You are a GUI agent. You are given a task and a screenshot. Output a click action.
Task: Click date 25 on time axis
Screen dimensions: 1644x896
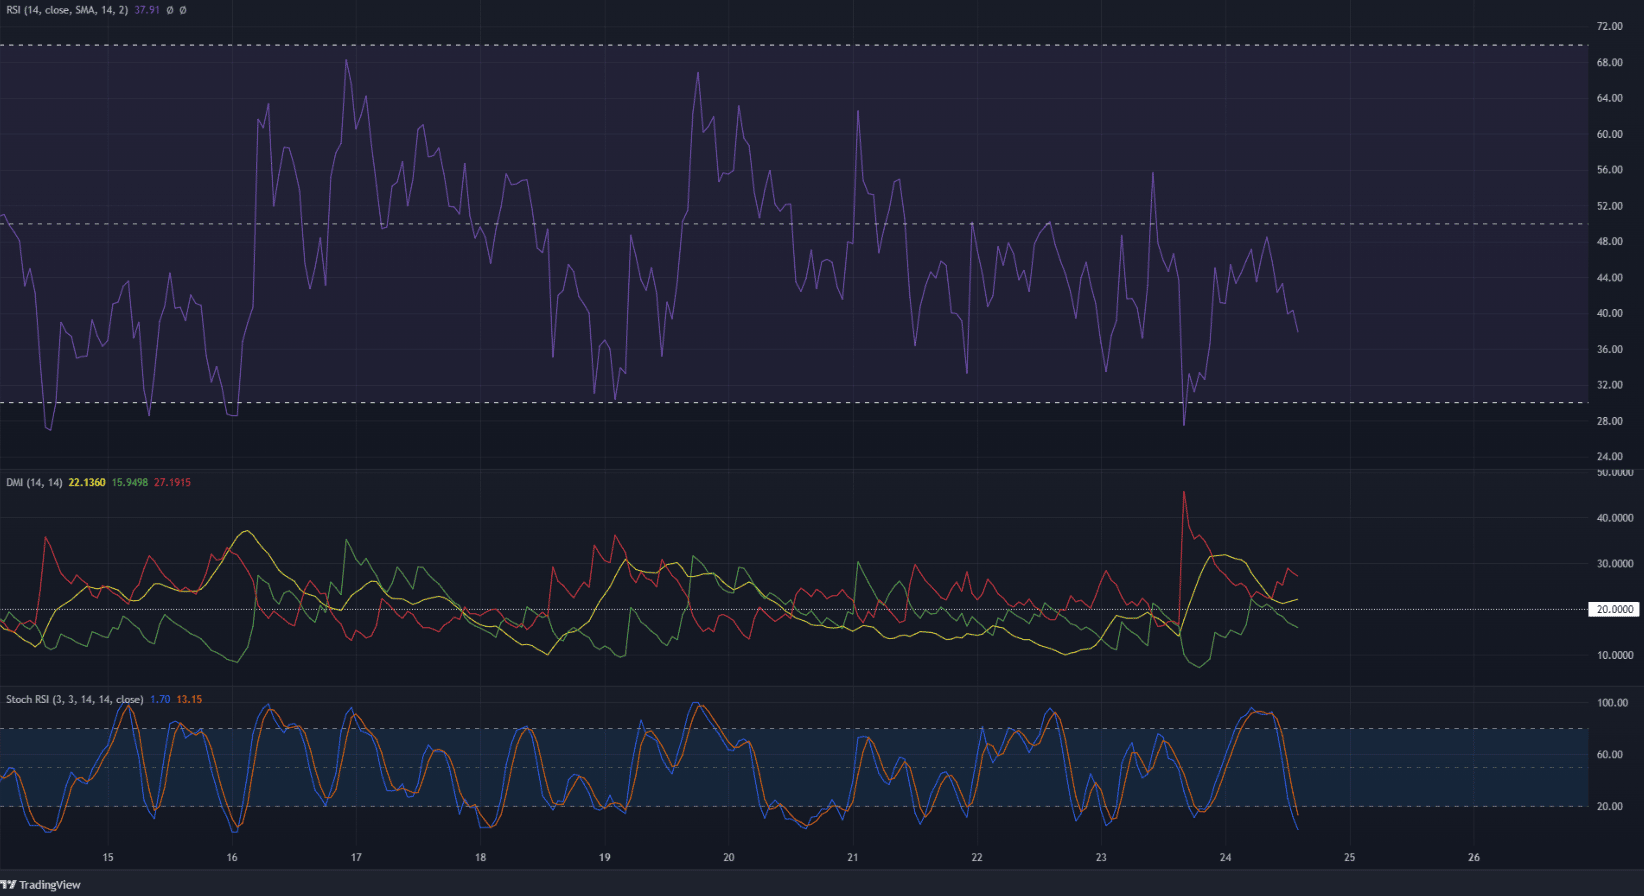pyautogui.click(x=1349, y=857)
